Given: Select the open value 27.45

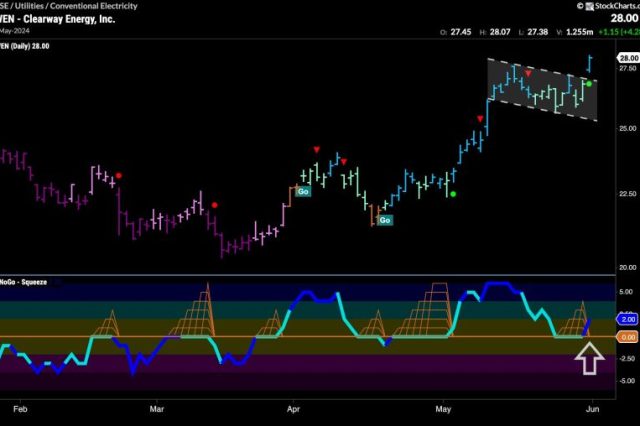Looking at the screenshot, I should coord(461,32).
